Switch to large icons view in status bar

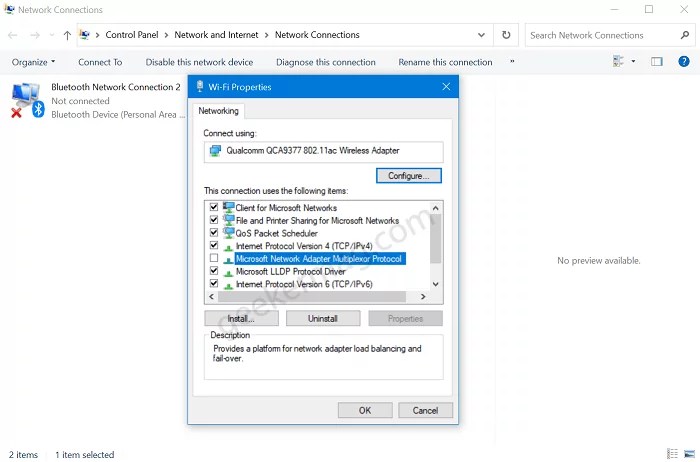coord(689,454)
